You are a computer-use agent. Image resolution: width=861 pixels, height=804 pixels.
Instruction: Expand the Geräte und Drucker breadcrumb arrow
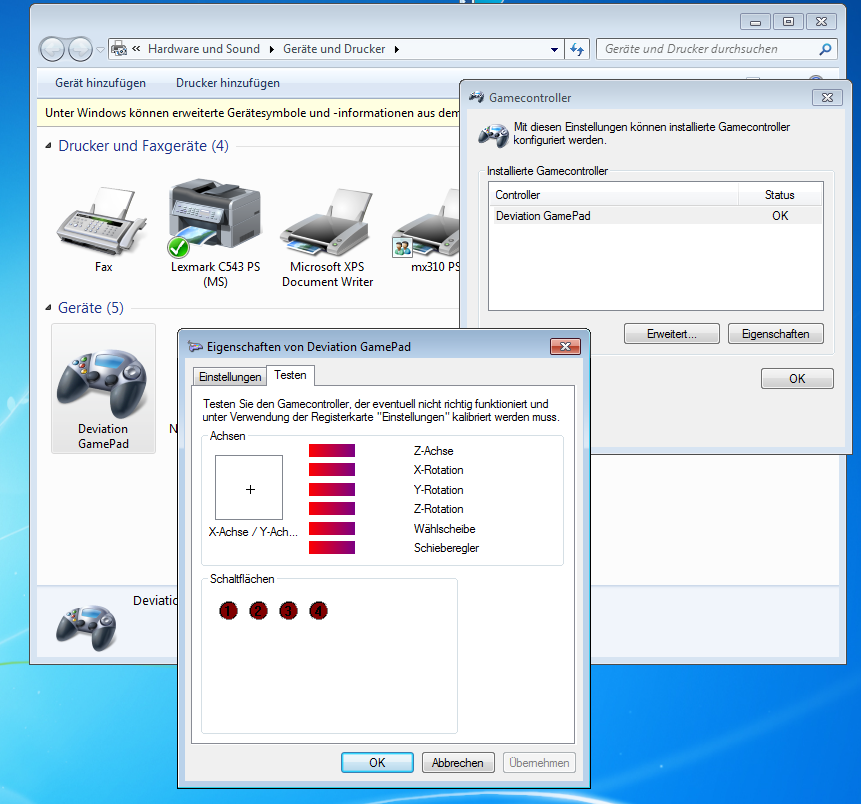tap(396, 49)
